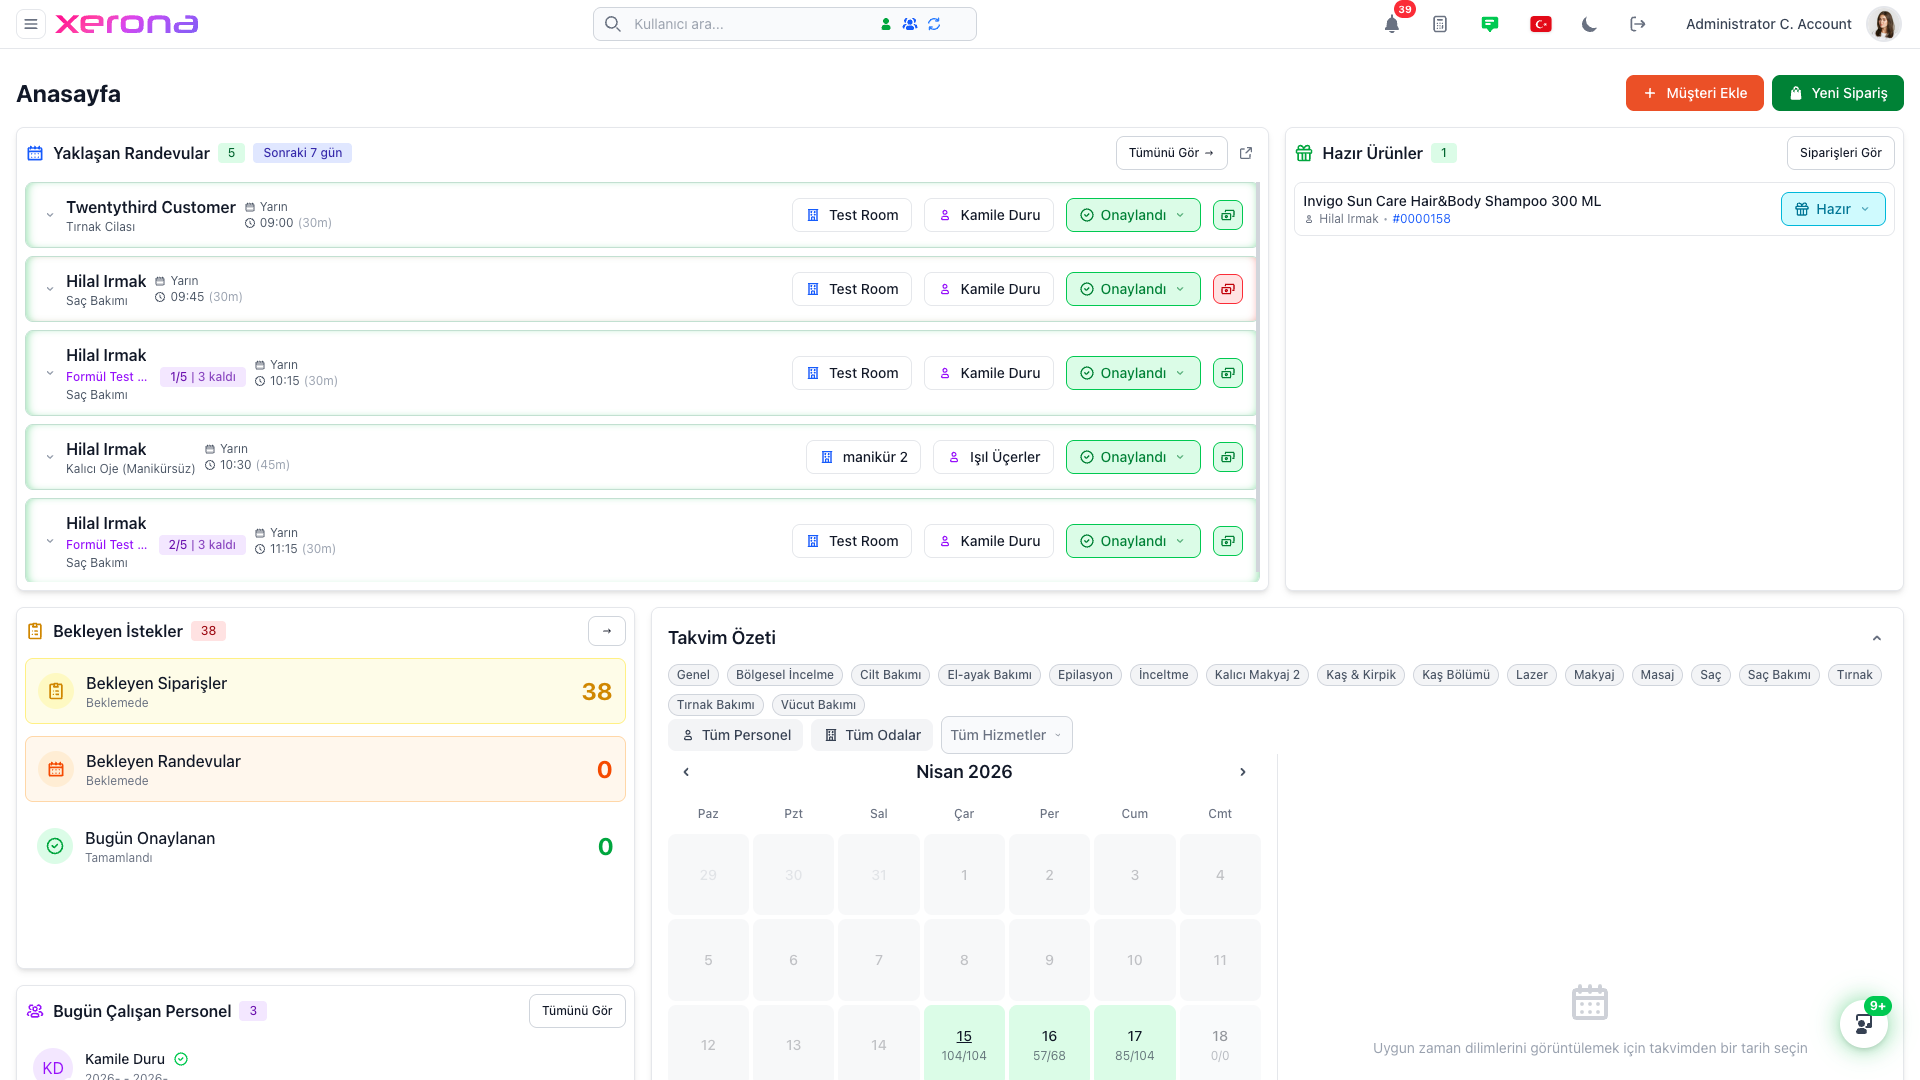Toggle the Cilt Bakımı category filter chip
The image size is (1920, 1080).
890,675
